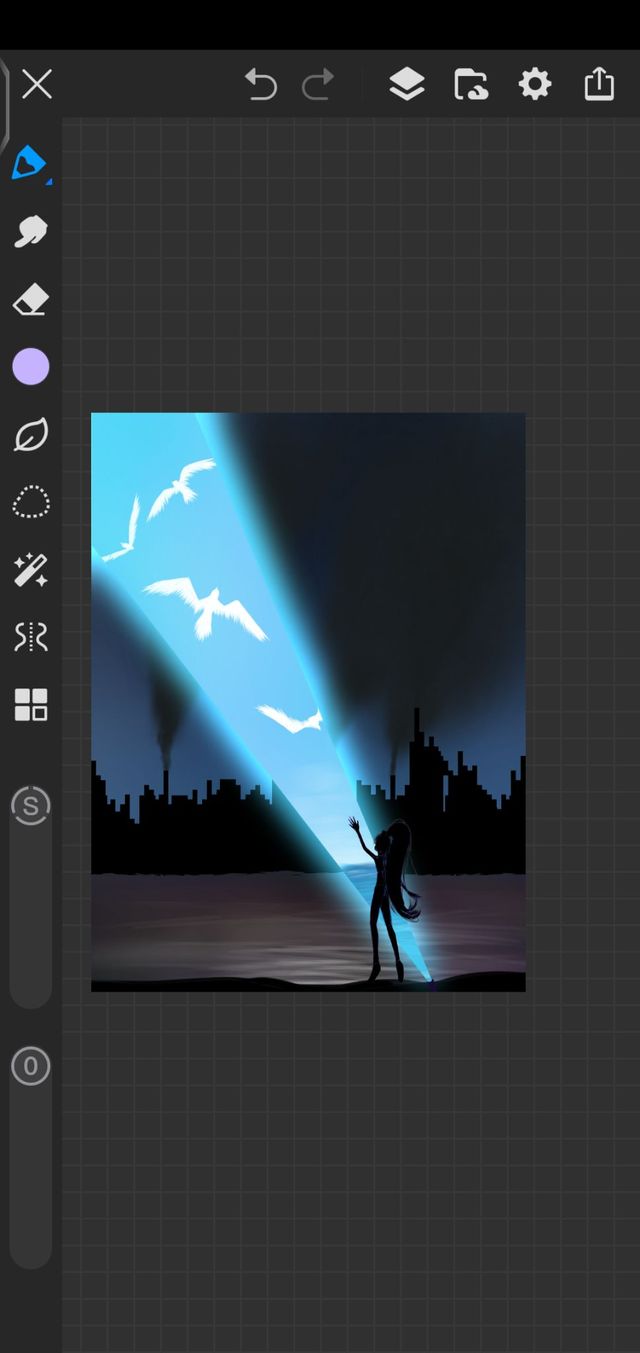Open the Layers panel

pos(407,85)
